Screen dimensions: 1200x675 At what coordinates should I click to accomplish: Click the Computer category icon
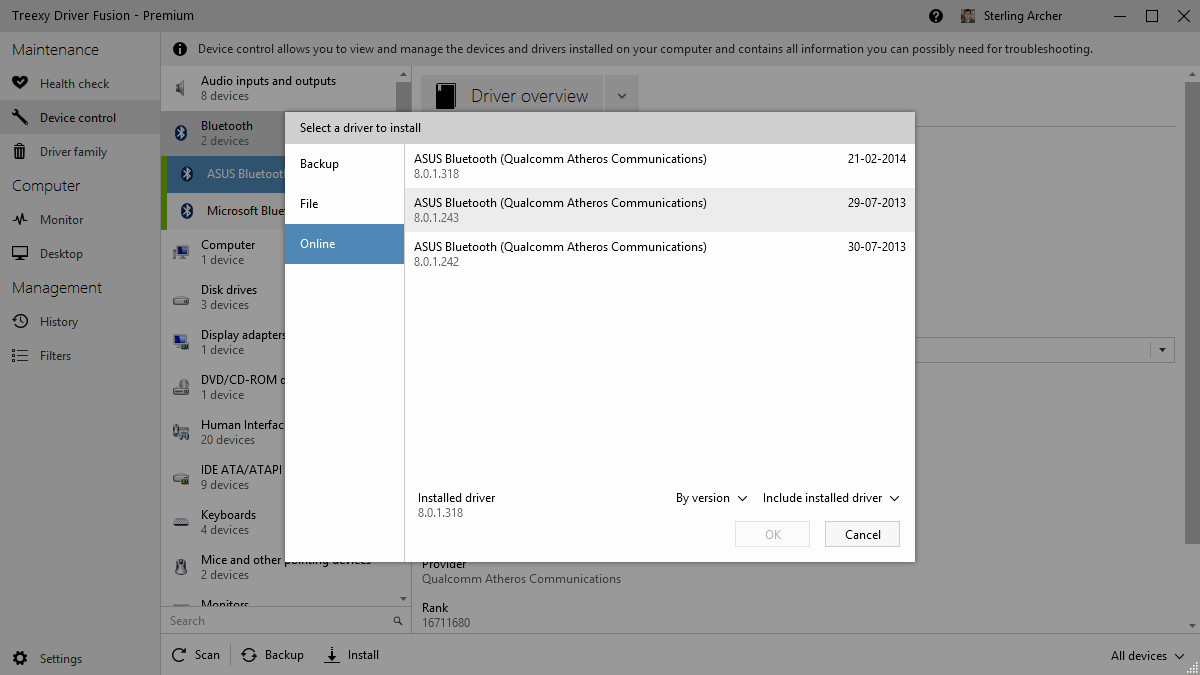tap(181, 252)
